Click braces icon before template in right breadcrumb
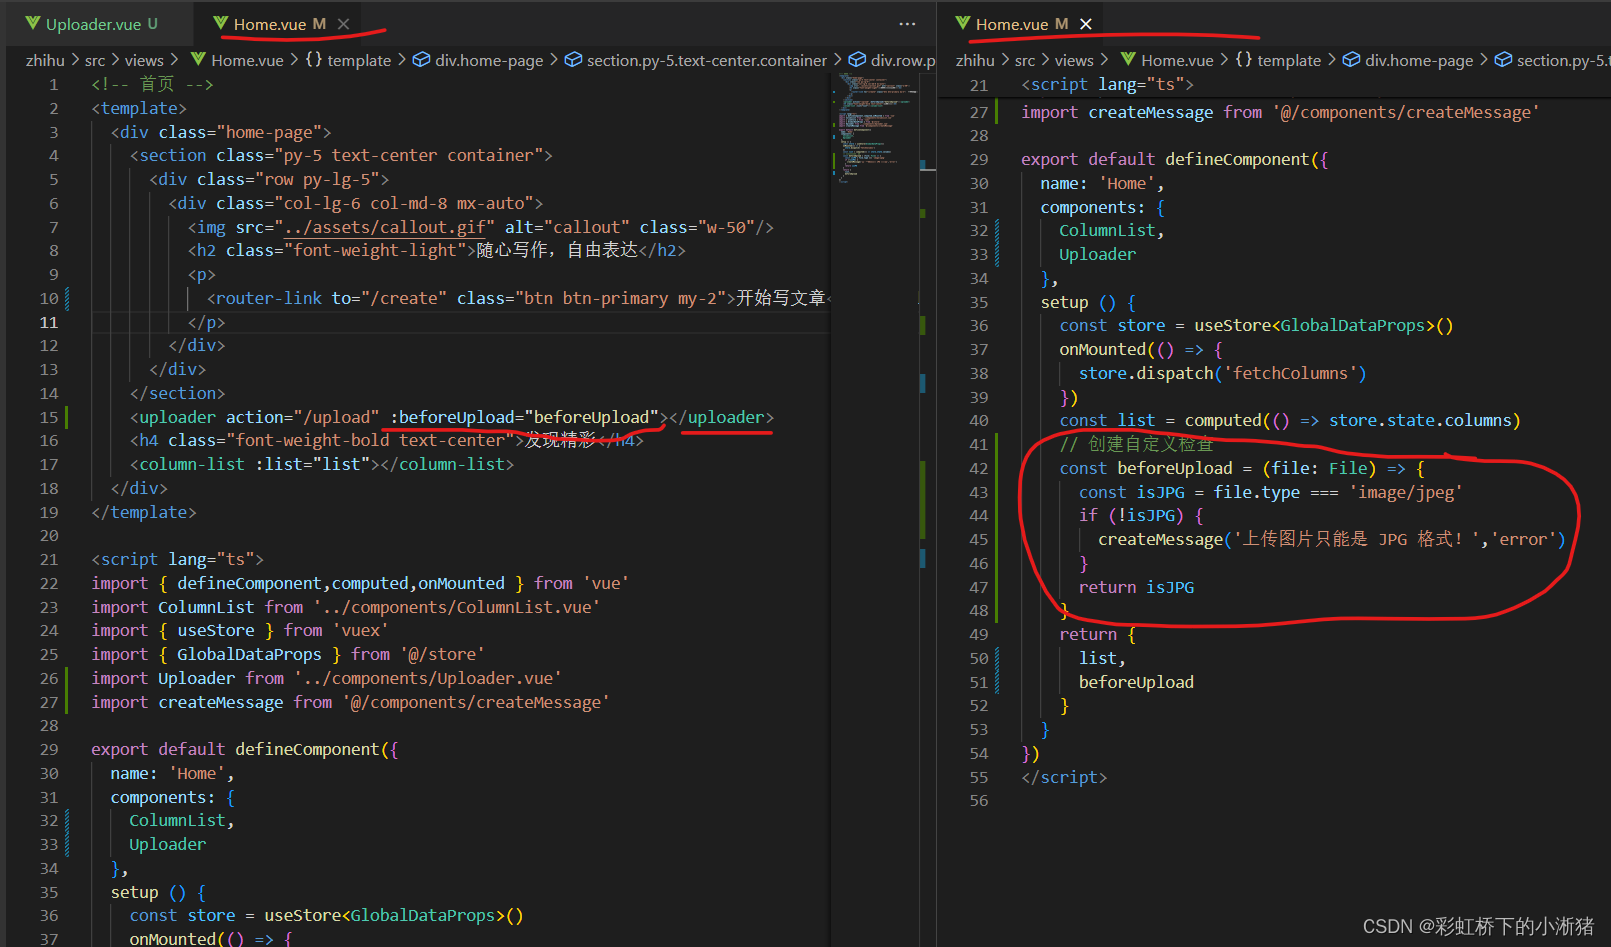 click(x=1244, y=59)
